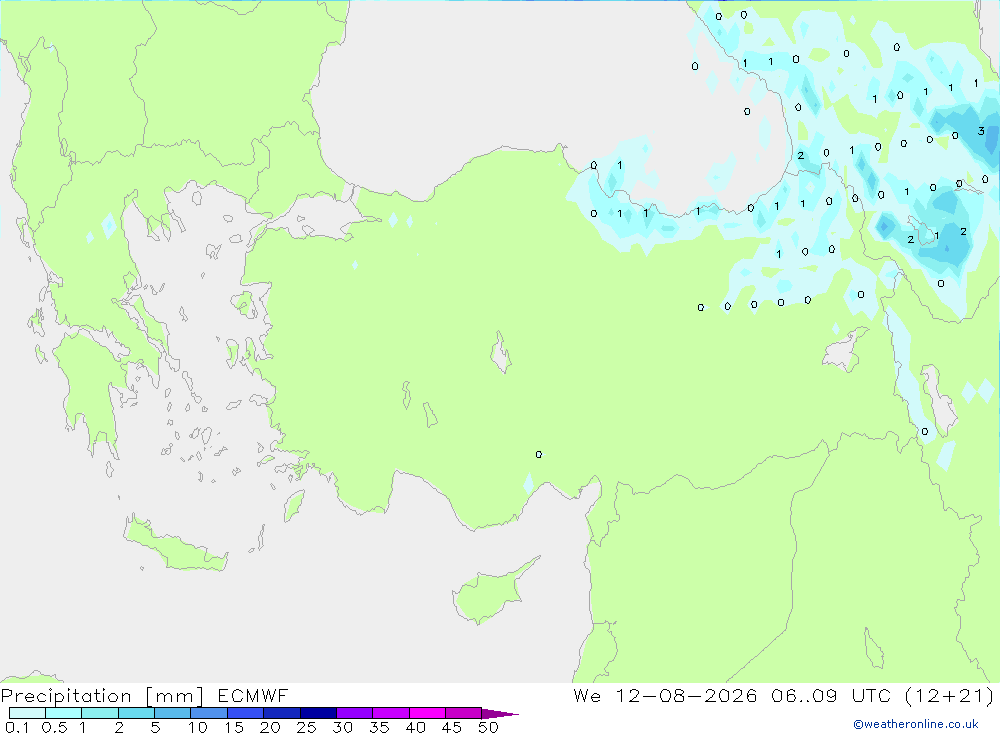Click the 0.5 legend scale label

pos(54,727)
